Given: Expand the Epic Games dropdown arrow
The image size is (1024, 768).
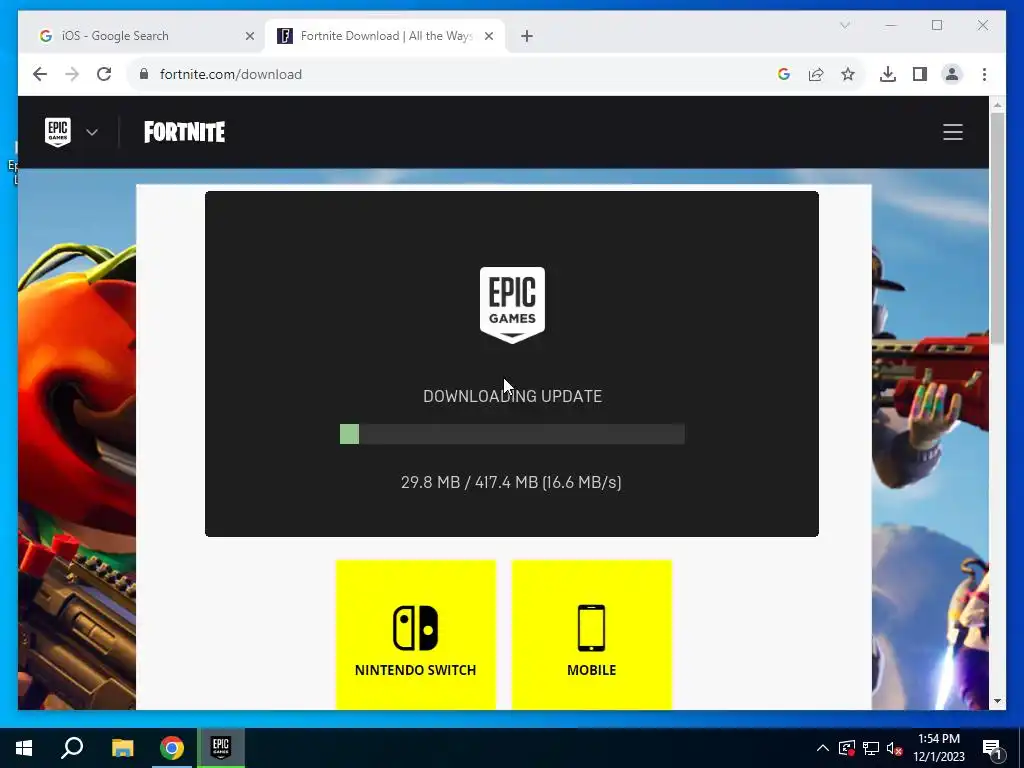Looking at the screenshot, I should [92, 133].
